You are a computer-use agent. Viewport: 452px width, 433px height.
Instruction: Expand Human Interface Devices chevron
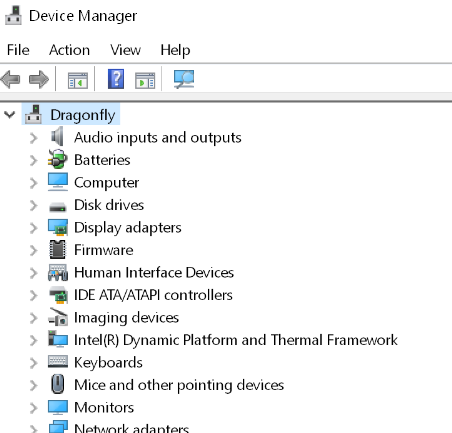click(x=33, y=273)
